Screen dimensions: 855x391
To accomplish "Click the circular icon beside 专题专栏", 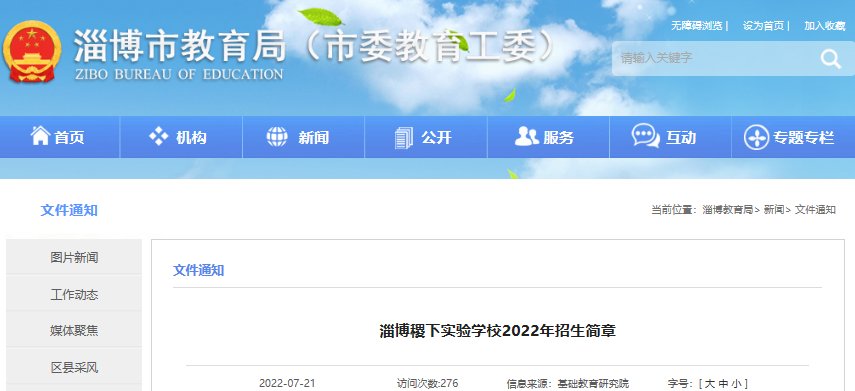I will pyautogui.click(x=756, y=137).
